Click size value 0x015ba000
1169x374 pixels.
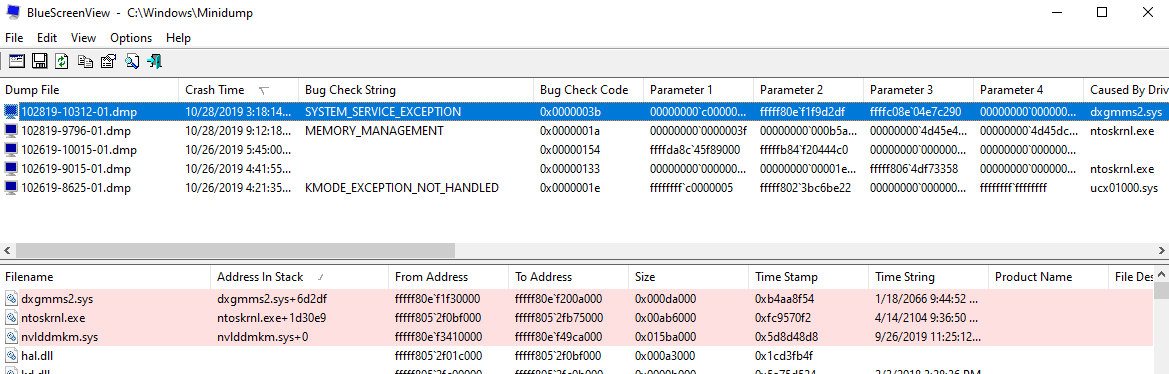pyautogui.click(x=665, y=337)
